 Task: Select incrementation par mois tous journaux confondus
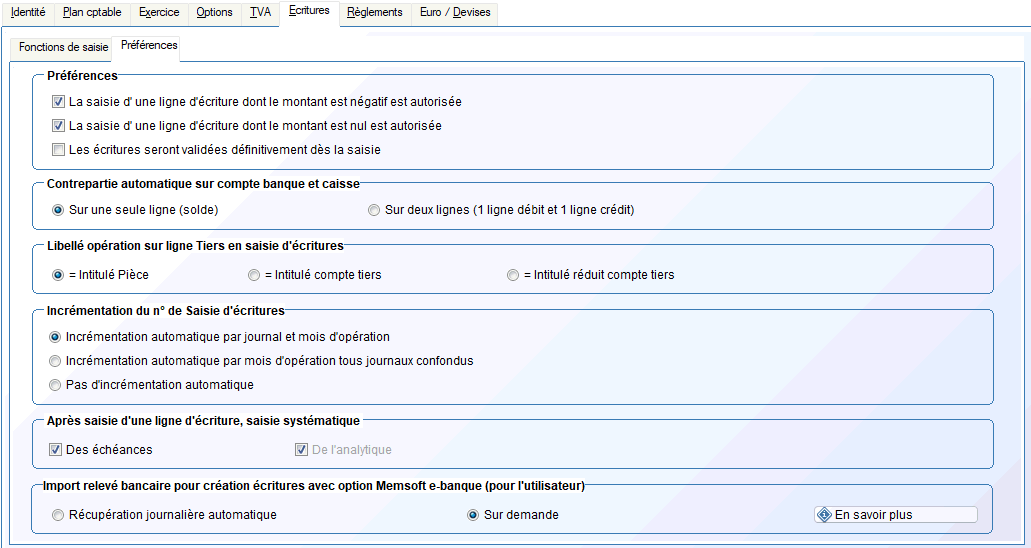pyautogui.click(x=56, y=361)
